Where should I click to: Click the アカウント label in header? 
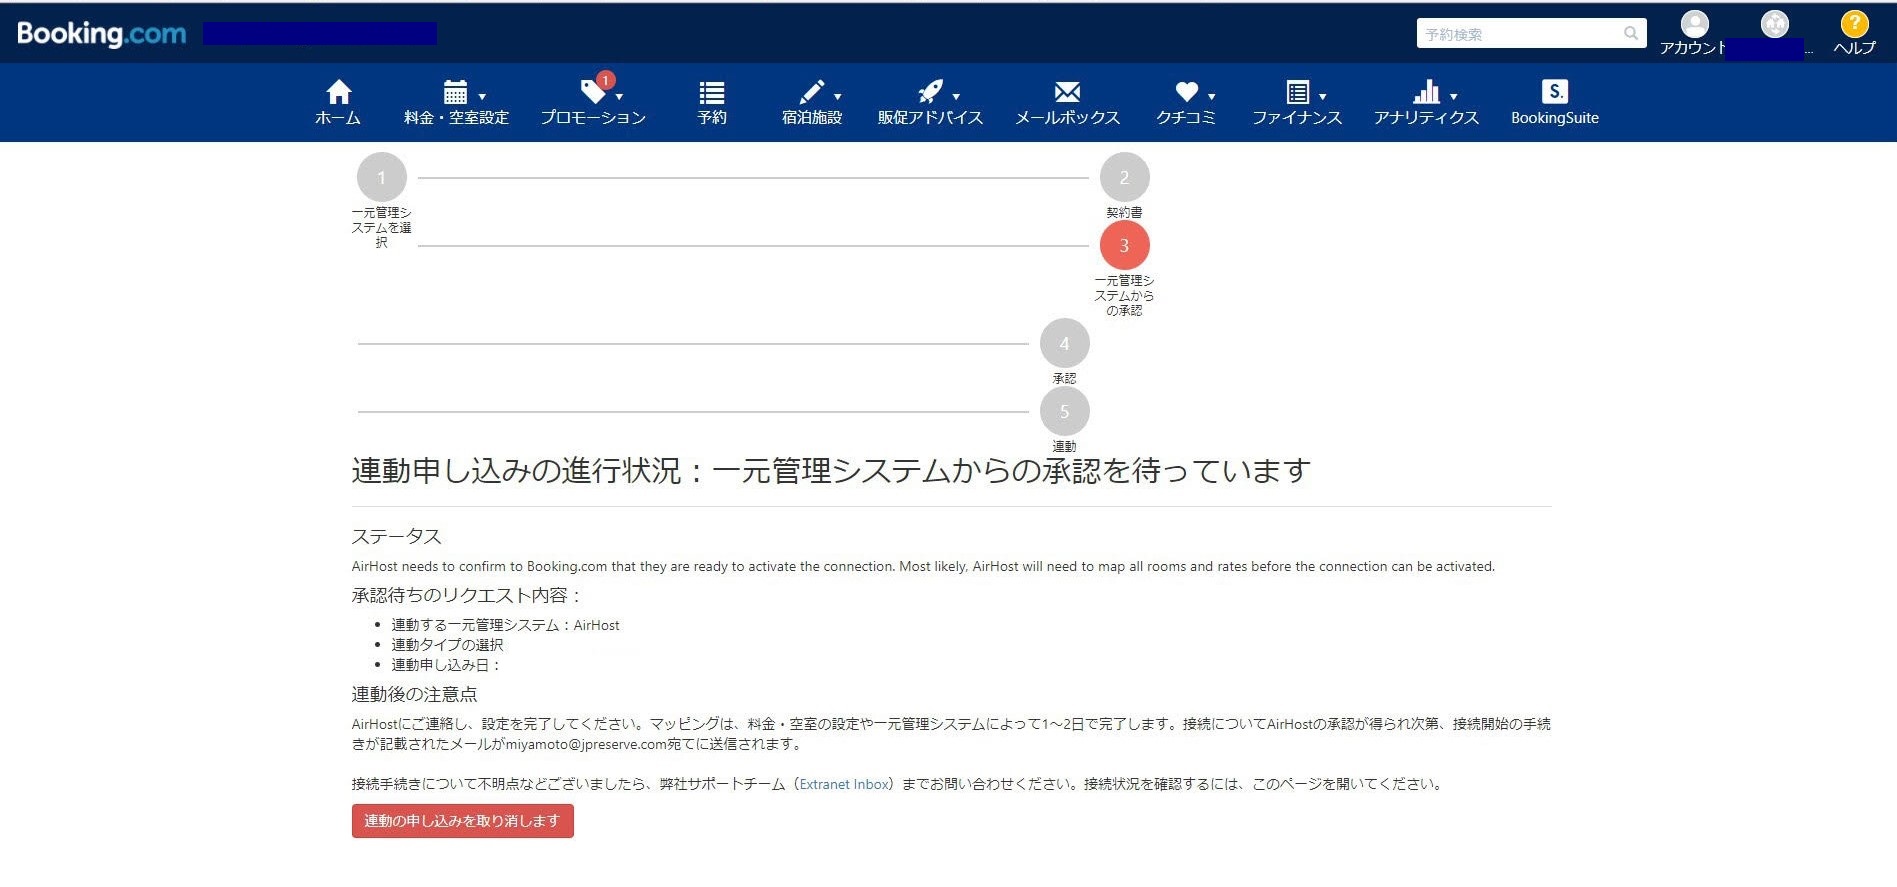click(1692, 48)
